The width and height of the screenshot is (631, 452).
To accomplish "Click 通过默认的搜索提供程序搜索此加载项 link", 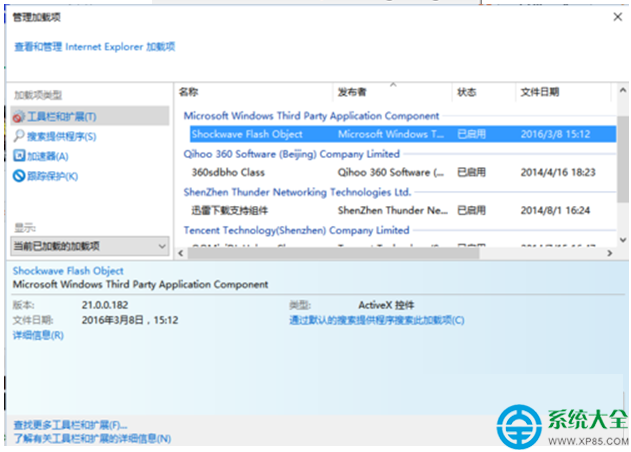I will [376, 320].
